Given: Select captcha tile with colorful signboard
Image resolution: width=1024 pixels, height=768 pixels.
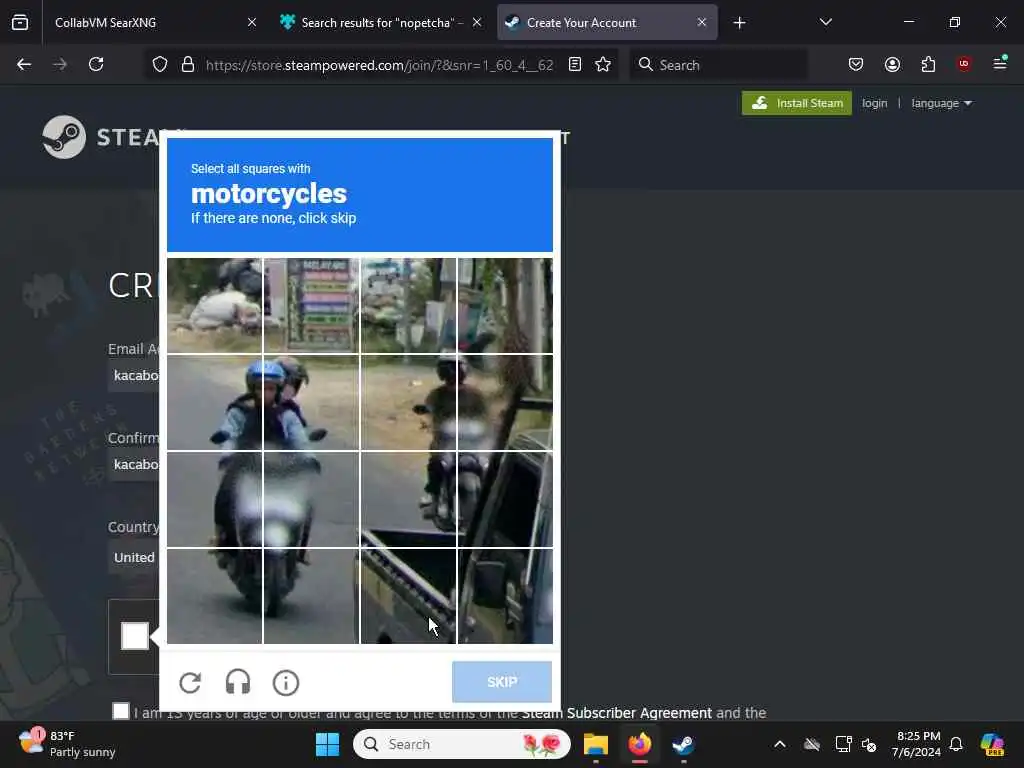Looking at the screenshot, I should [x=312, y=306].
